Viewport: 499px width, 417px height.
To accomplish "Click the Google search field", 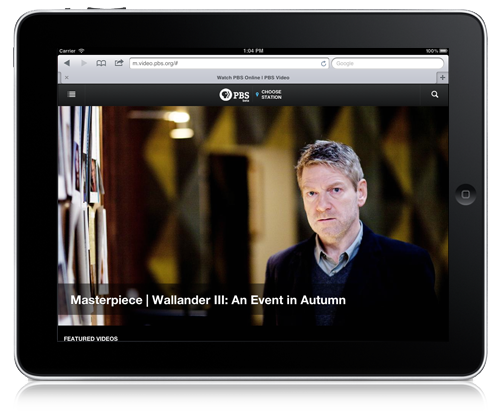I will 388,63.
